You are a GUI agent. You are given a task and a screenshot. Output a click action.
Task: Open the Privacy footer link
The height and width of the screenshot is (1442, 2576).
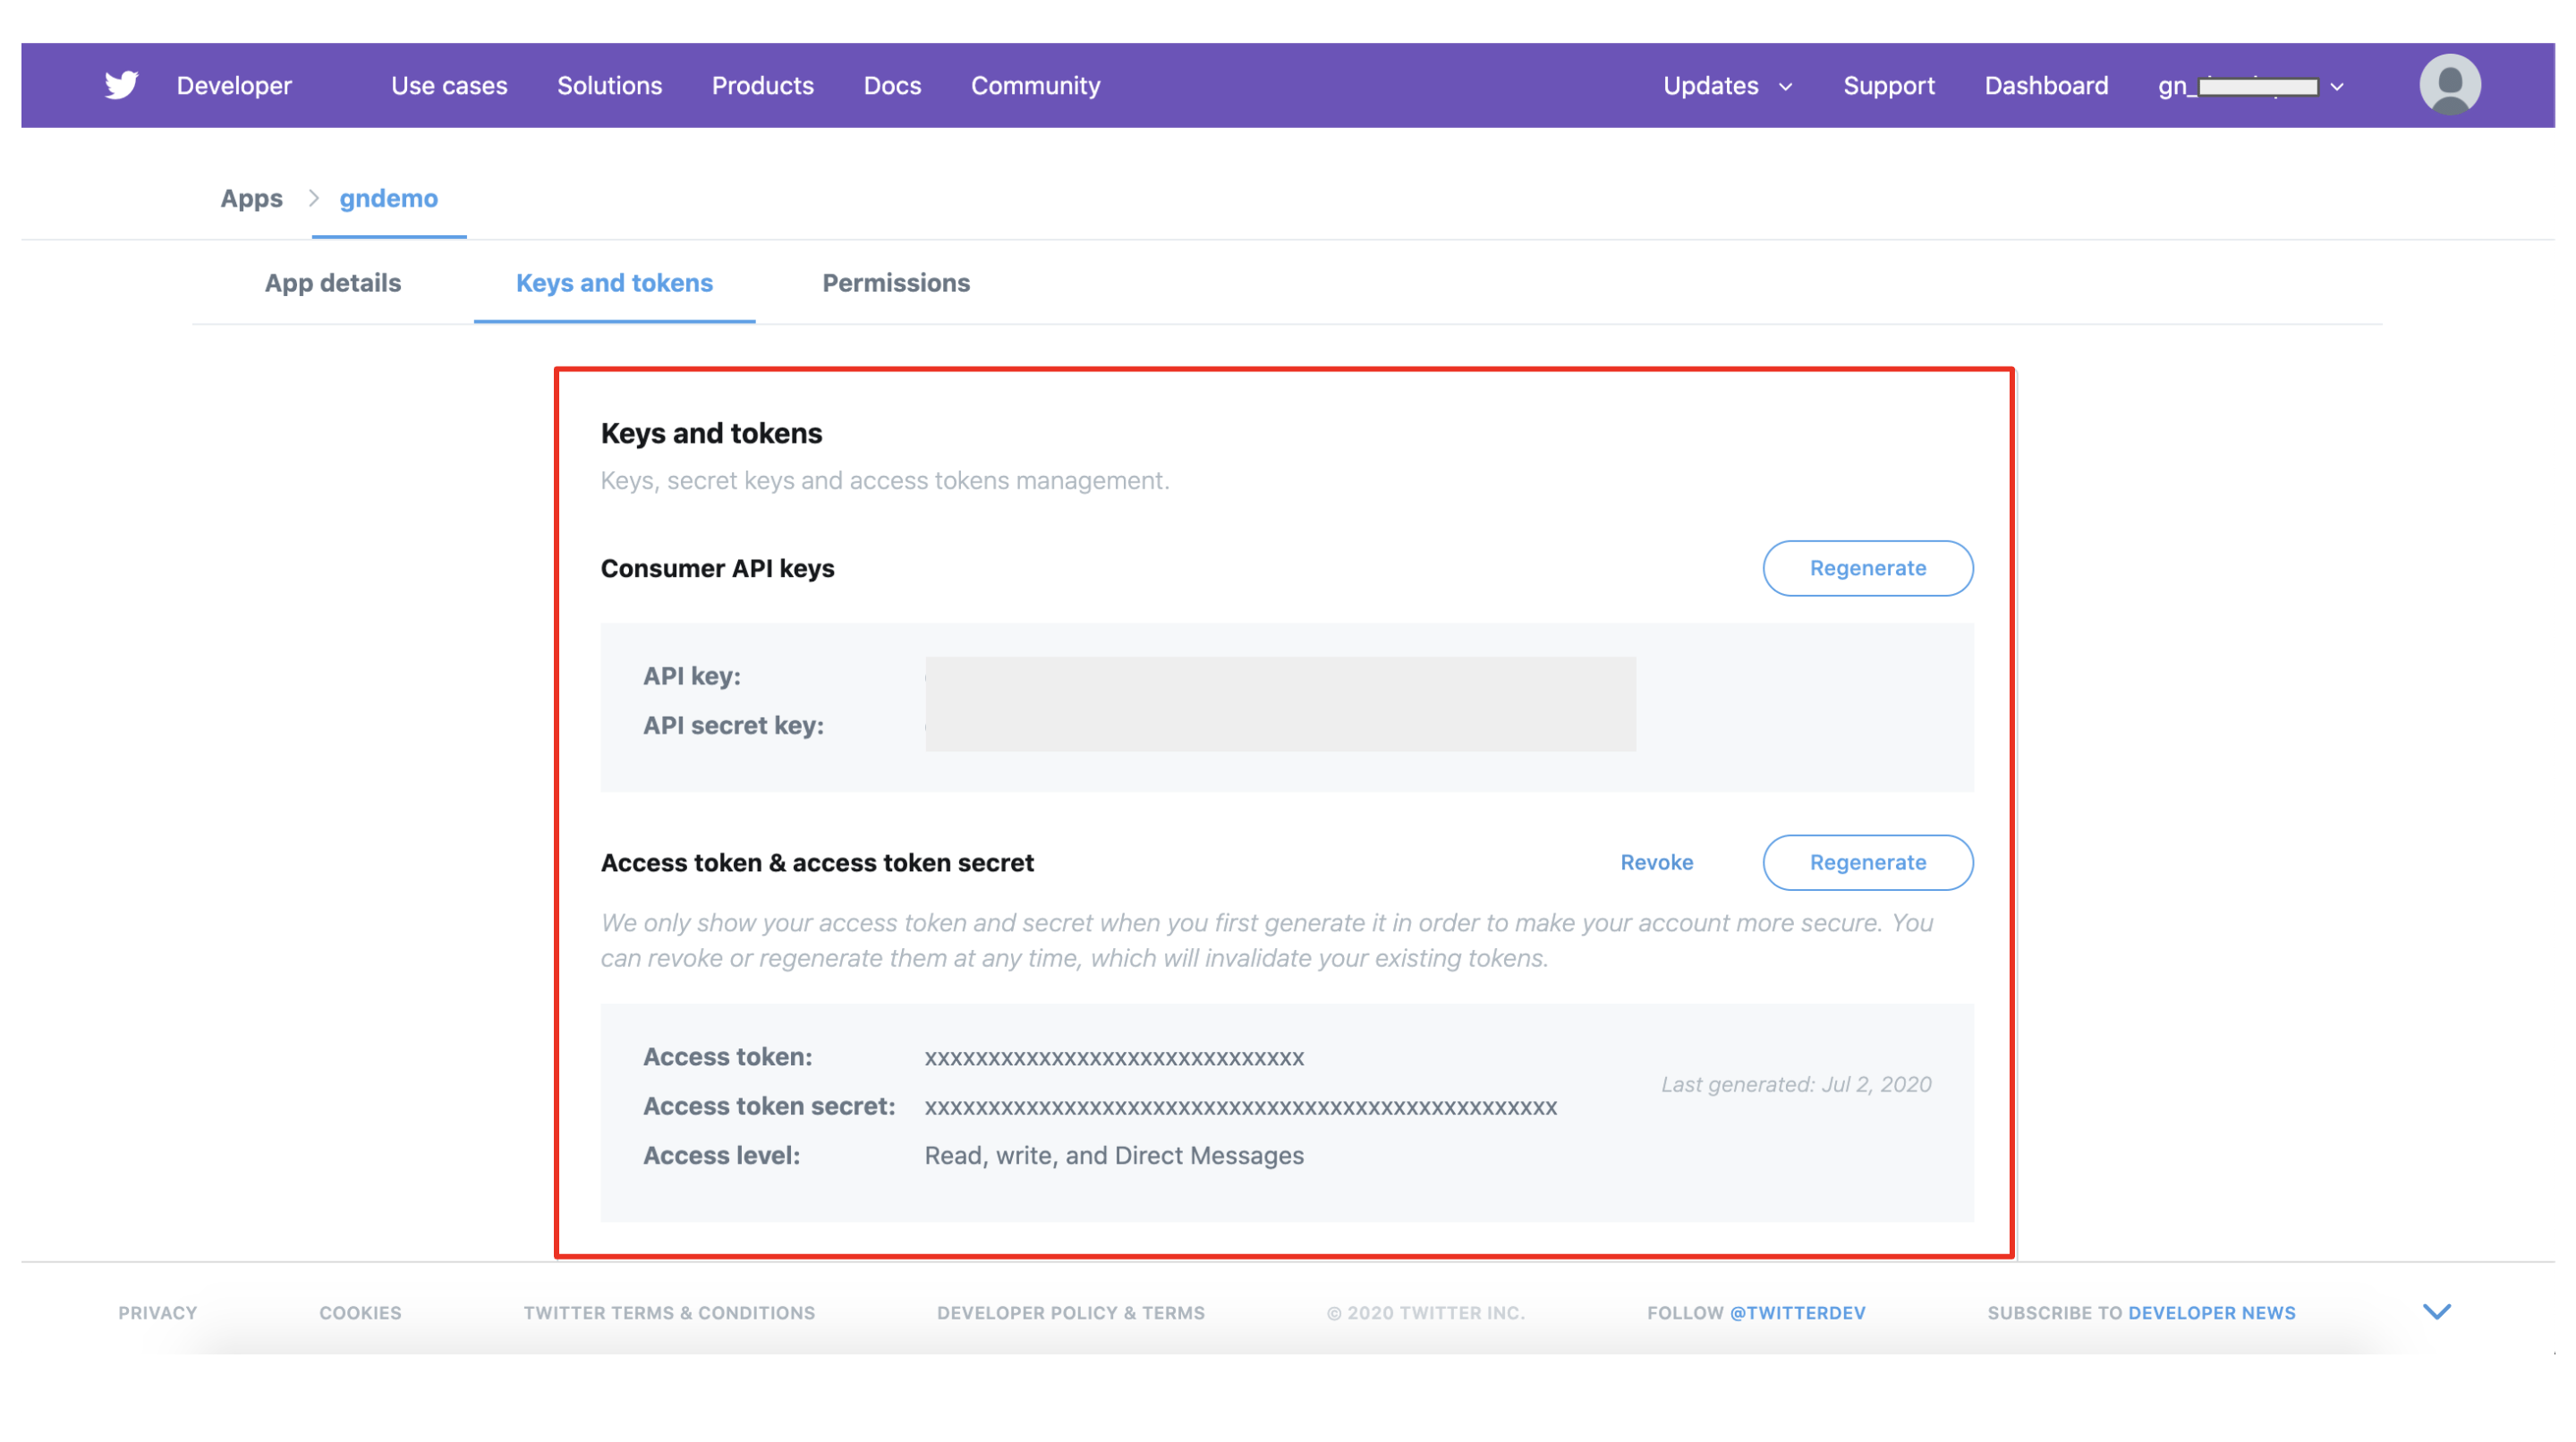click(158, 1313)
